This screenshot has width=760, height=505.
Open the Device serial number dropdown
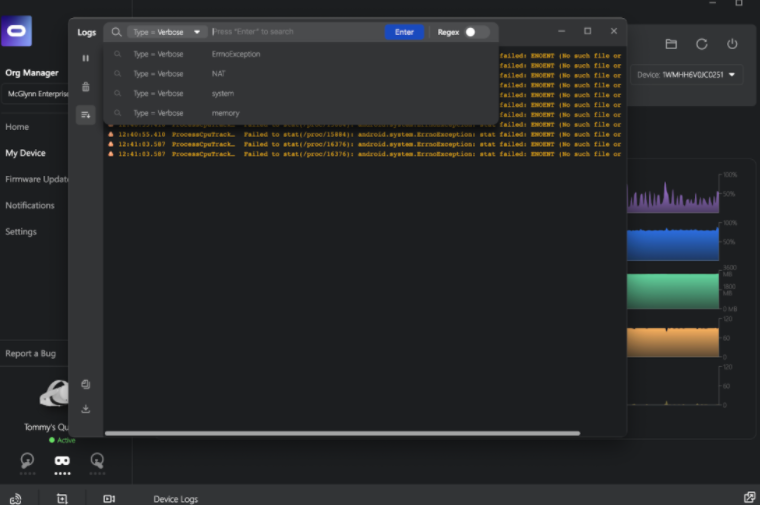687,75
